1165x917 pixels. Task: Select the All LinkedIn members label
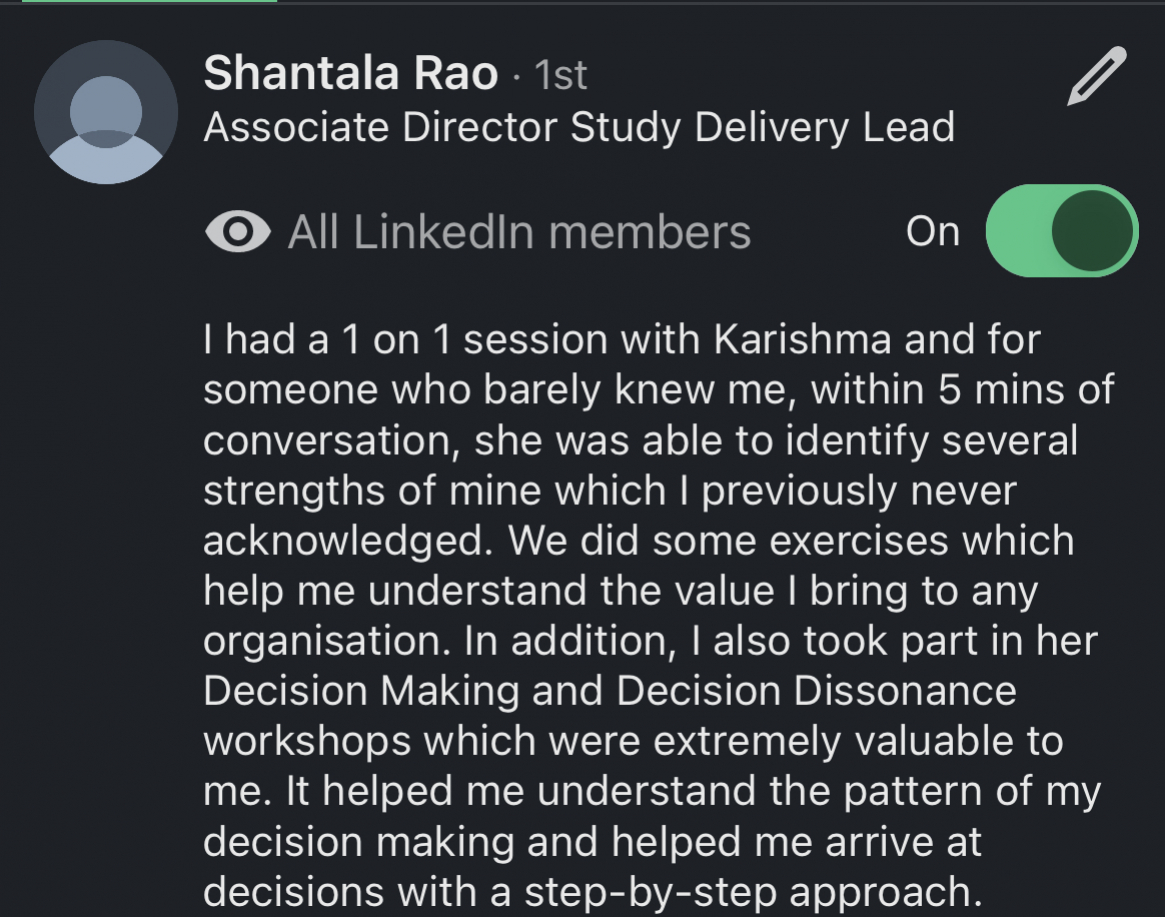519,232
